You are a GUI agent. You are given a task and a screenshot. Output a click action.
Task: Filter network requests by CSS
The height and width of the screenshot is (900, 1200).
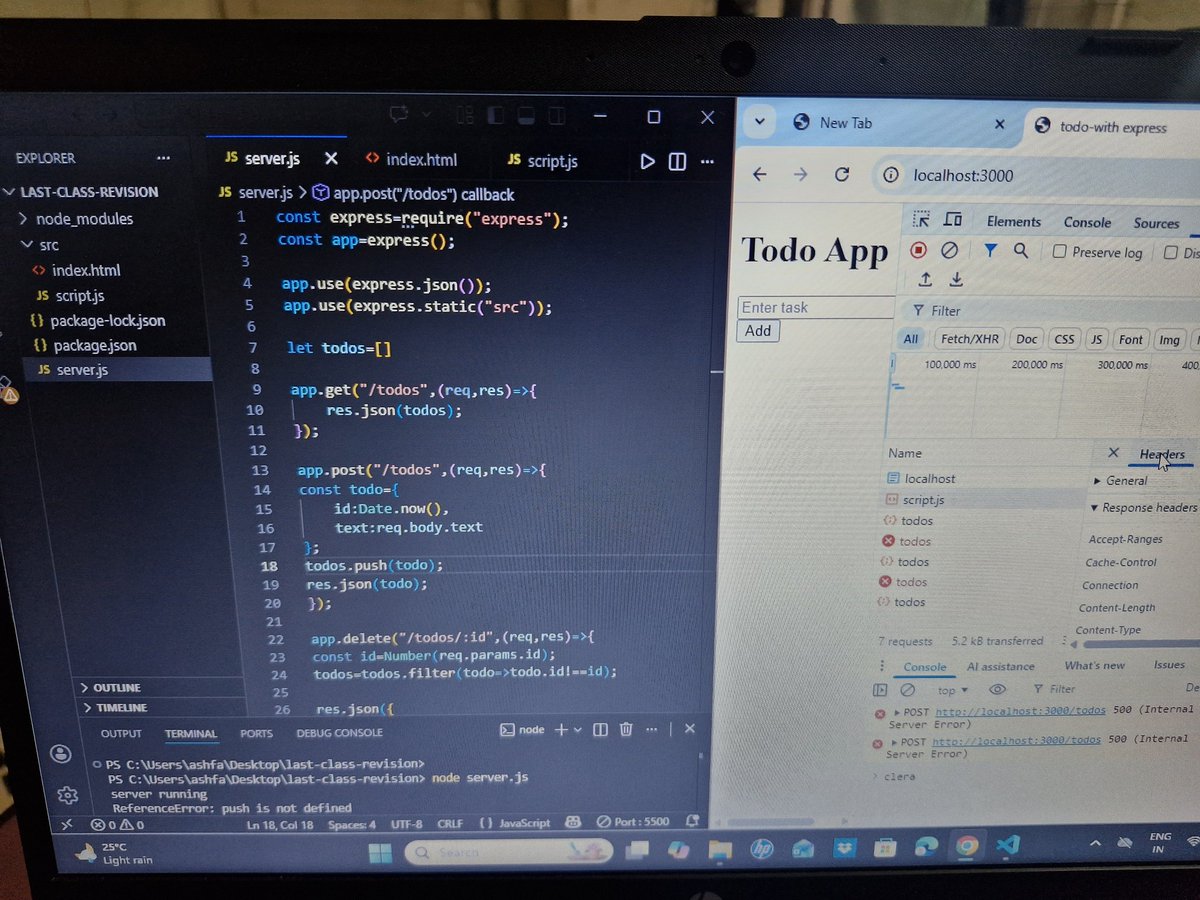pos(1064,339)
